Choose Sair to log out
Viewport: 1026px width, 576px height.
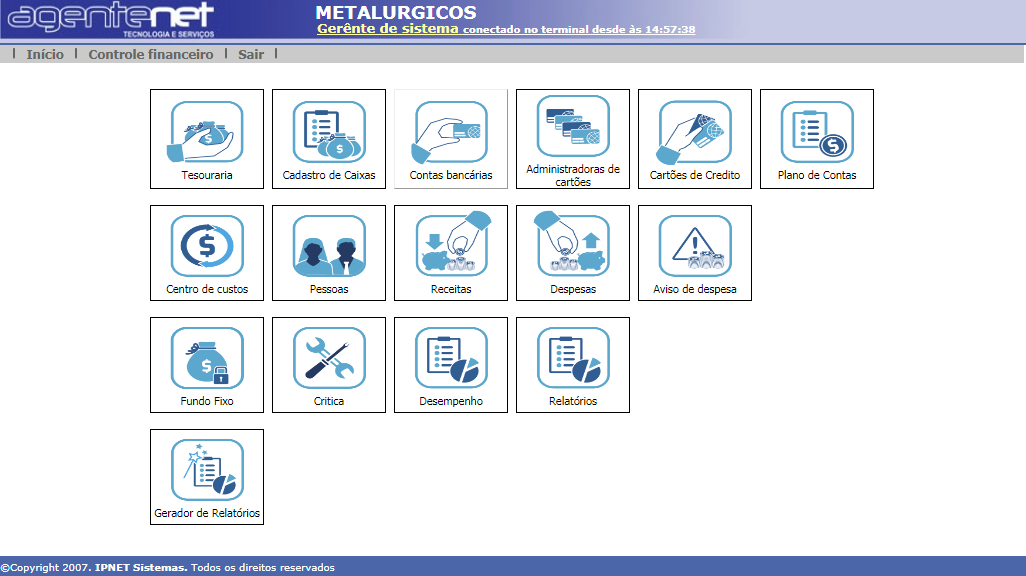tap(251, 54)
